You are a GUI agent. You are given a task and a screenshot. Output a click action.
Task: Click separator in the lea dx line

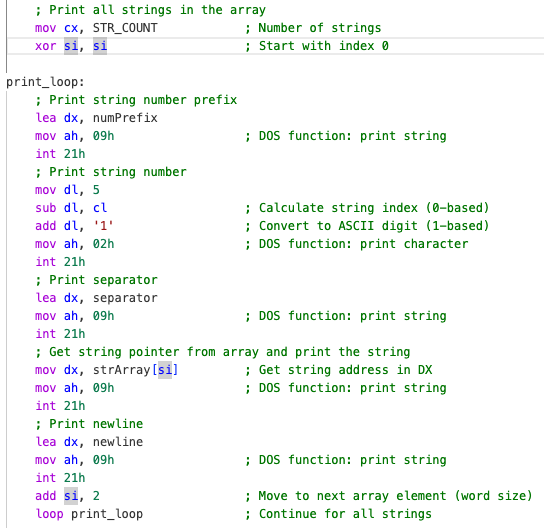pyautogui.click(x=125, y=298)
